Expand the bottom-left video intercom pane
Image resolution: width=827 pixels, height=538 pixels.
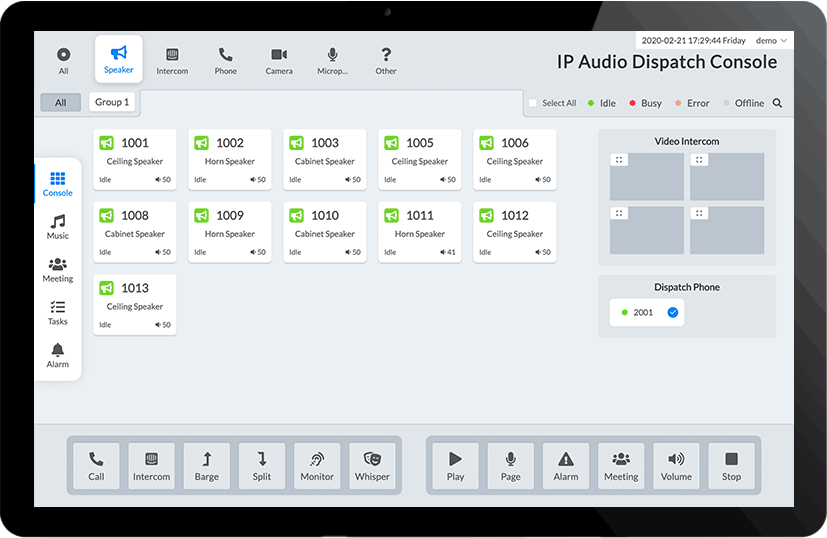(x=619, y=213)
